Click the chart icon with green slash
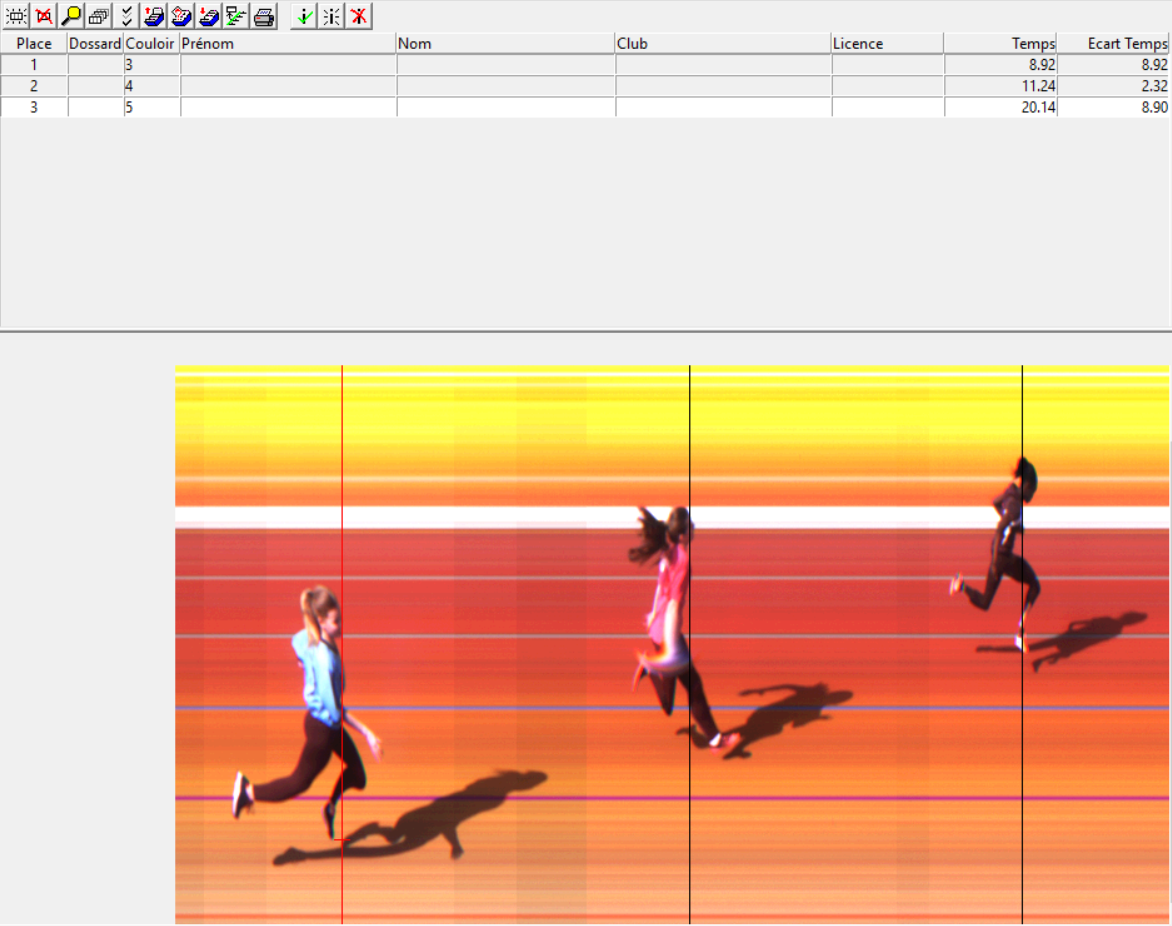This screenshot has width=1172, height=926. pos(236,16)
